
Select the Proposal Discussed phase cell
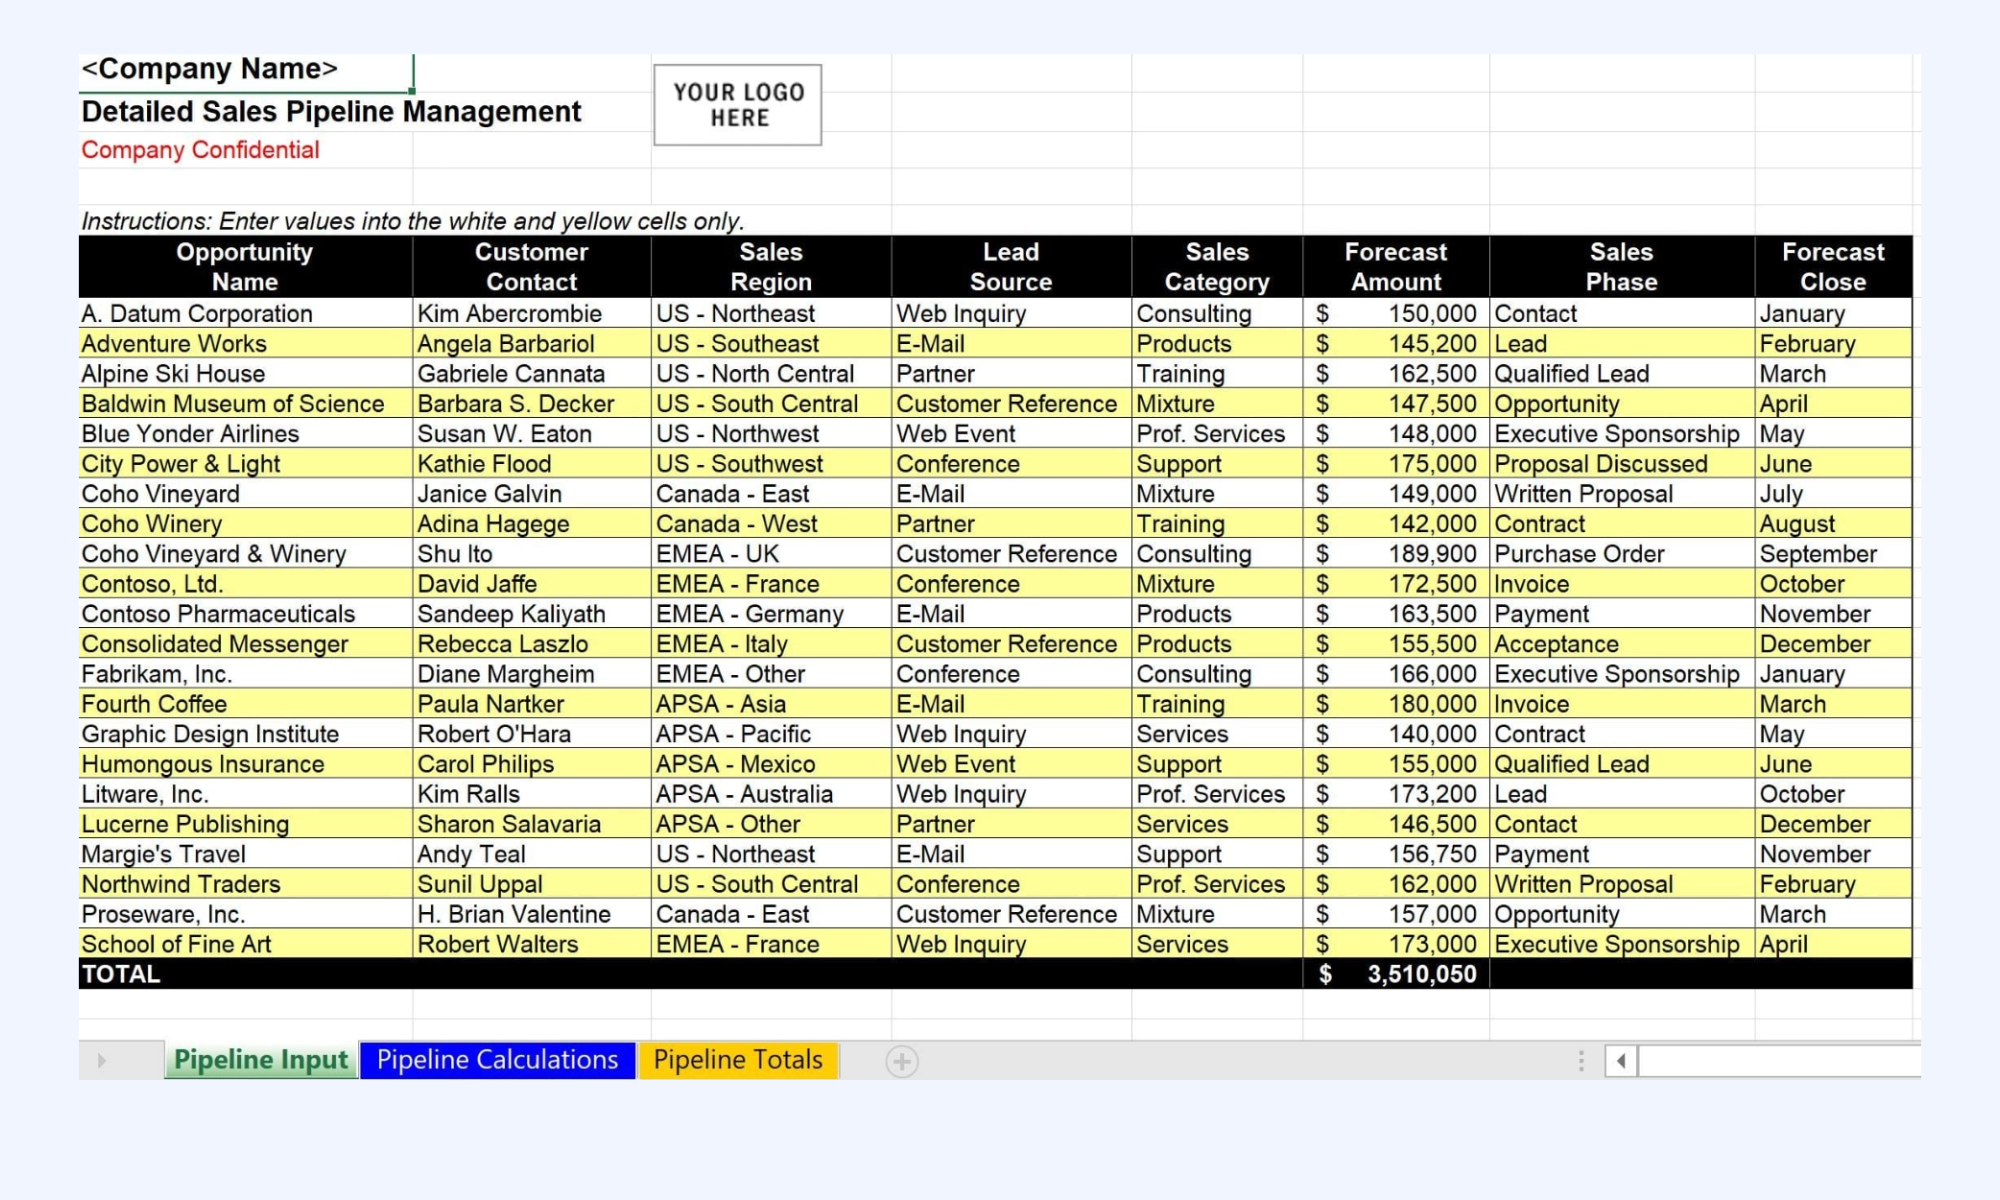1622,463
